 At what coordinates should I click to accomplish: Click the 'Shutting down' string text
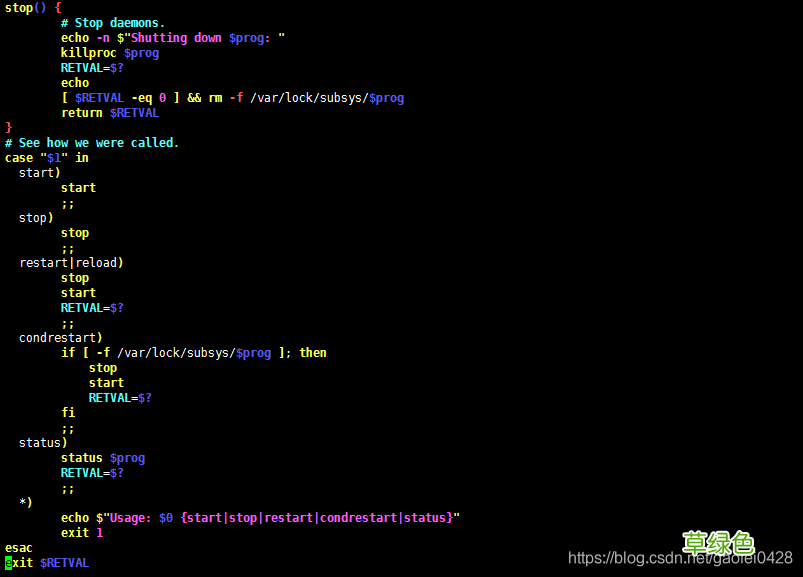pyautogui.click(x=176, y=38)
